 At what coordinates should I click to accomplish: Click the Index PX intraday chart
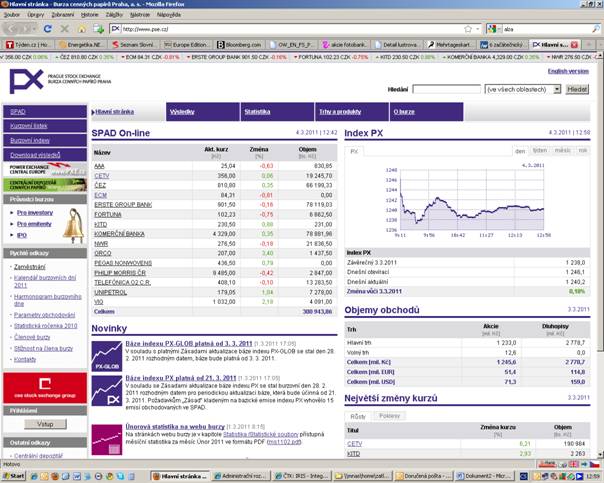pyautogui.click(x=472, y=200)
